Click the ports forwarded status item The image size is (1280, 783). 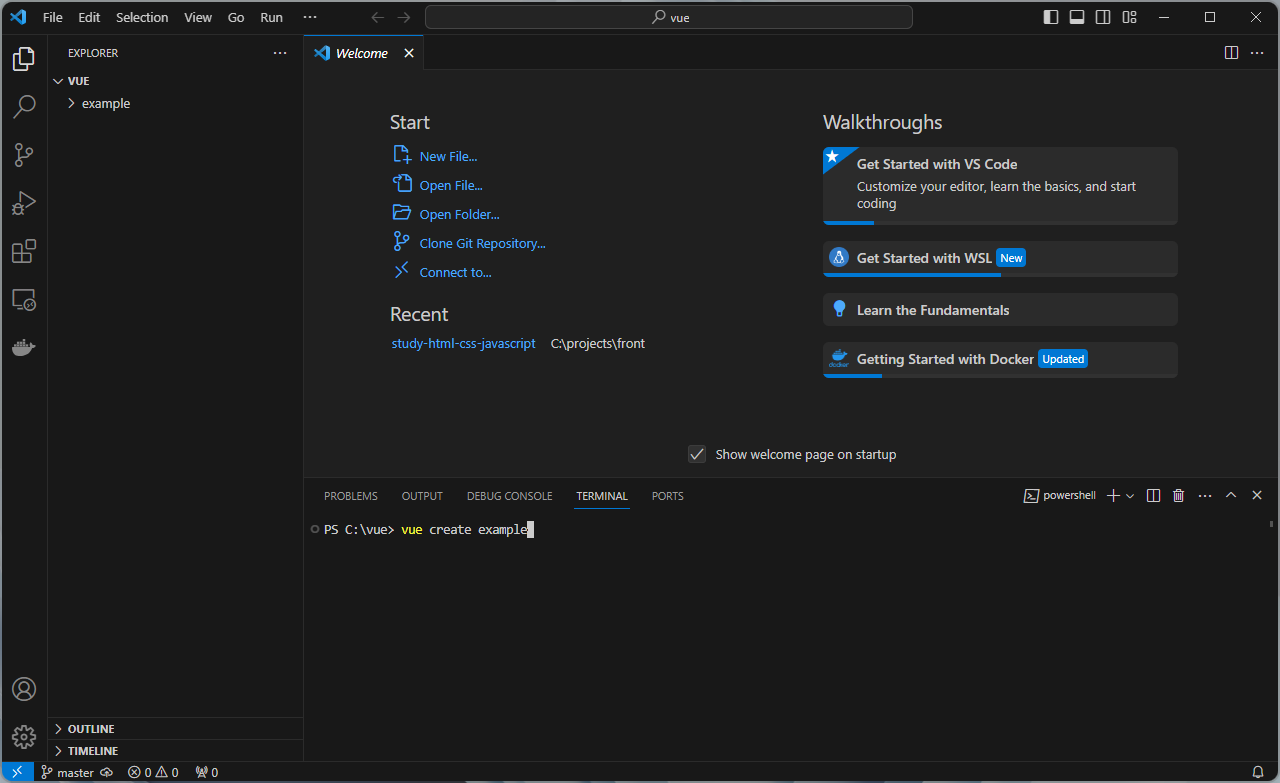point(207,772)
